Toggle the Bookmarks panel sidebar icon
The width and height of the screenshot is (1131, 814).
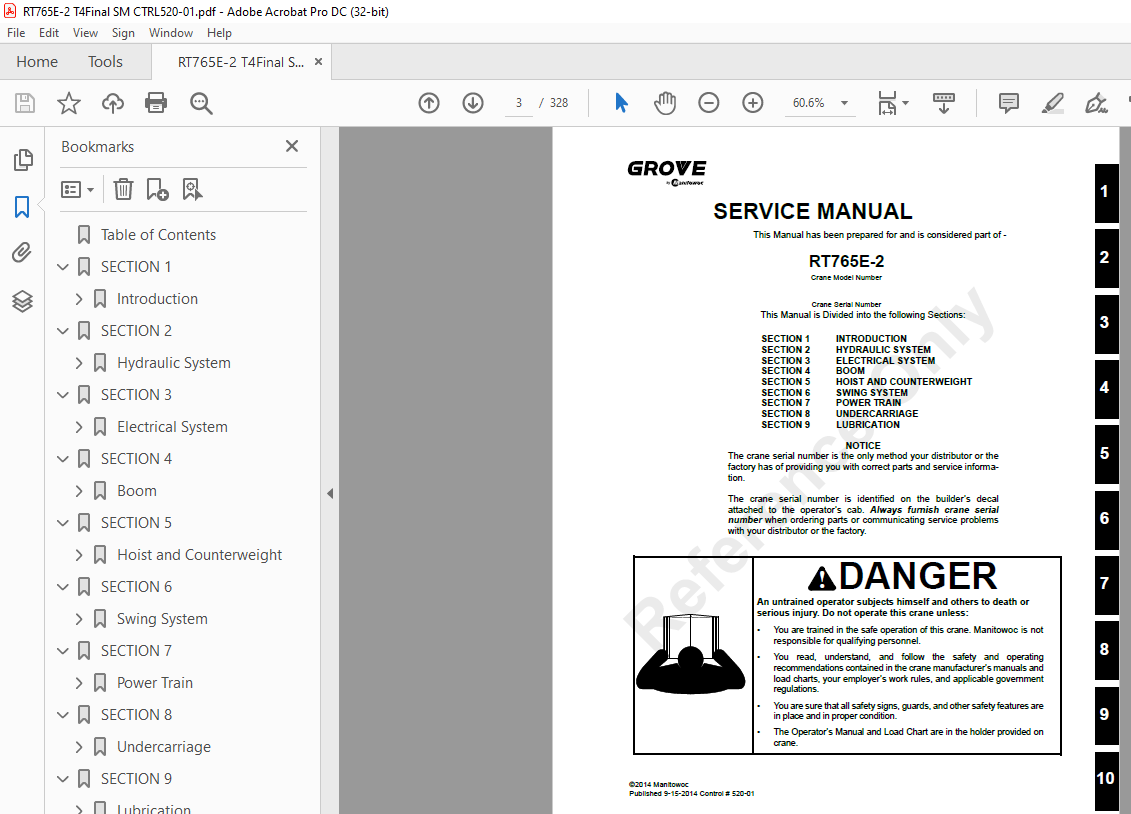pyautogui.click(x=22, y=207)
